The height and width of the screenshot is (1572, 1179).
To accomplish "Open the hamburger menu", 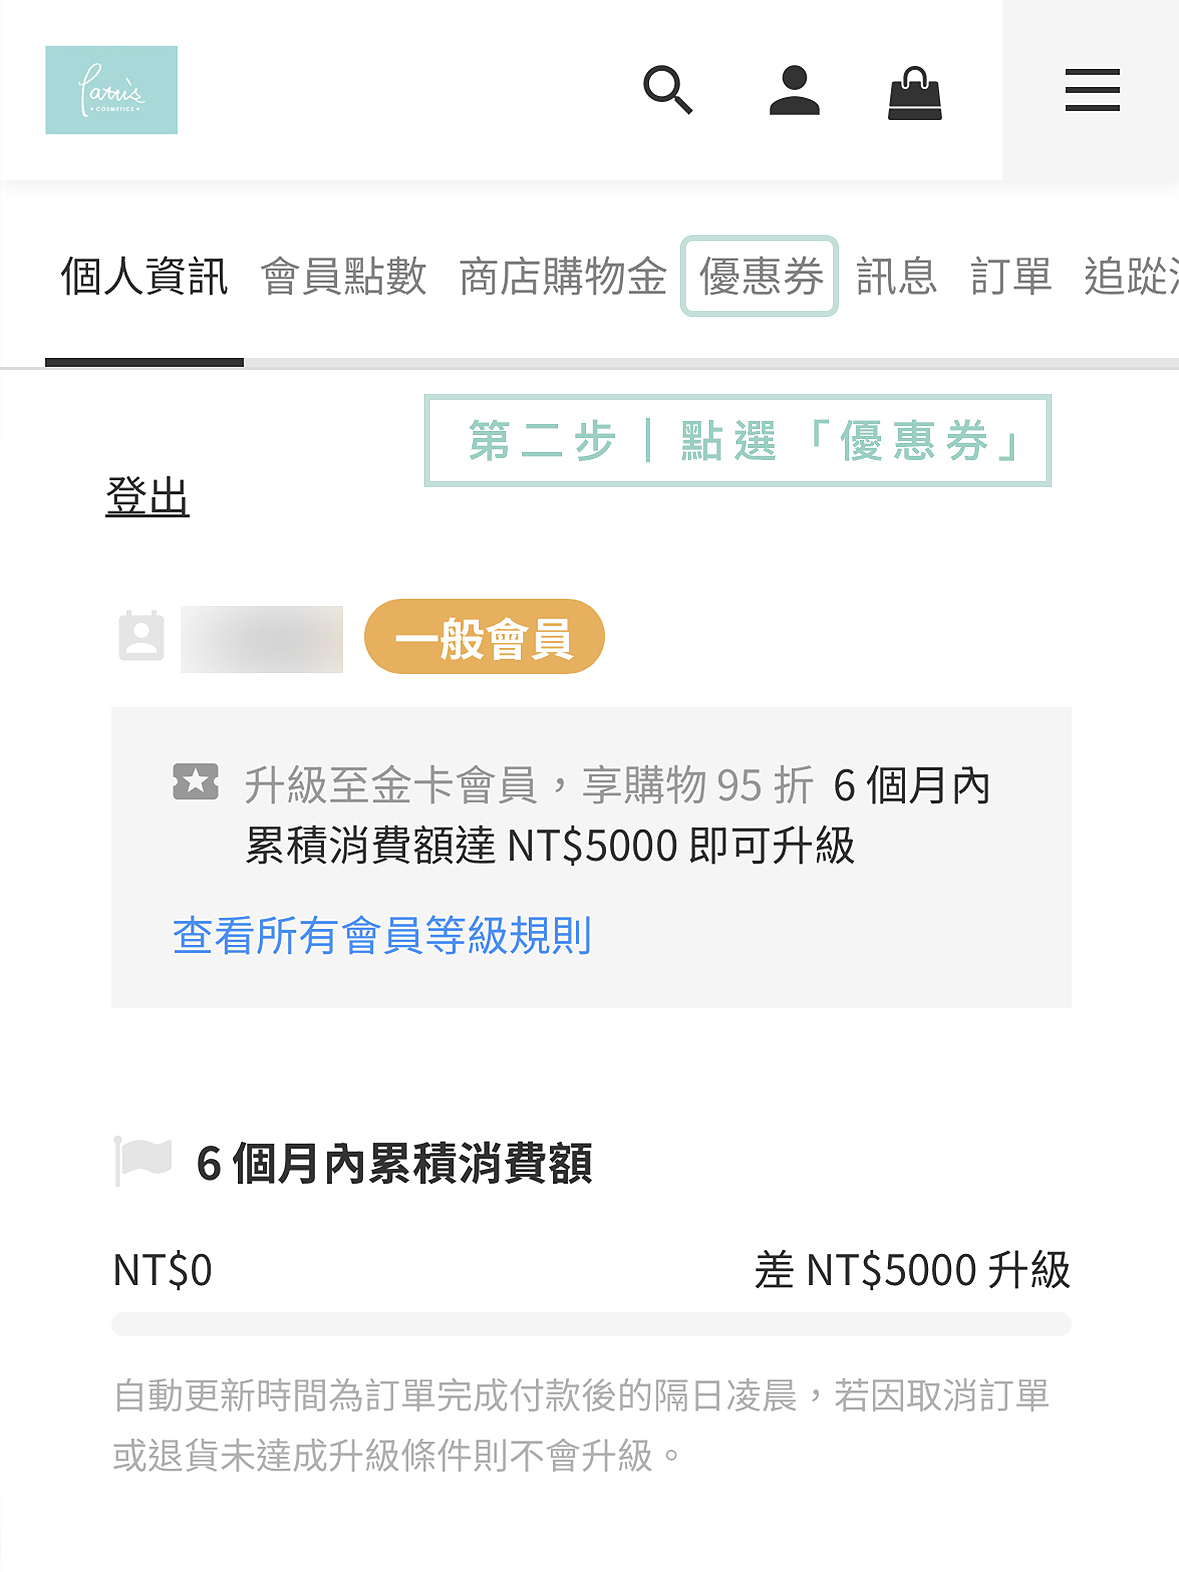I will 1092,90.
